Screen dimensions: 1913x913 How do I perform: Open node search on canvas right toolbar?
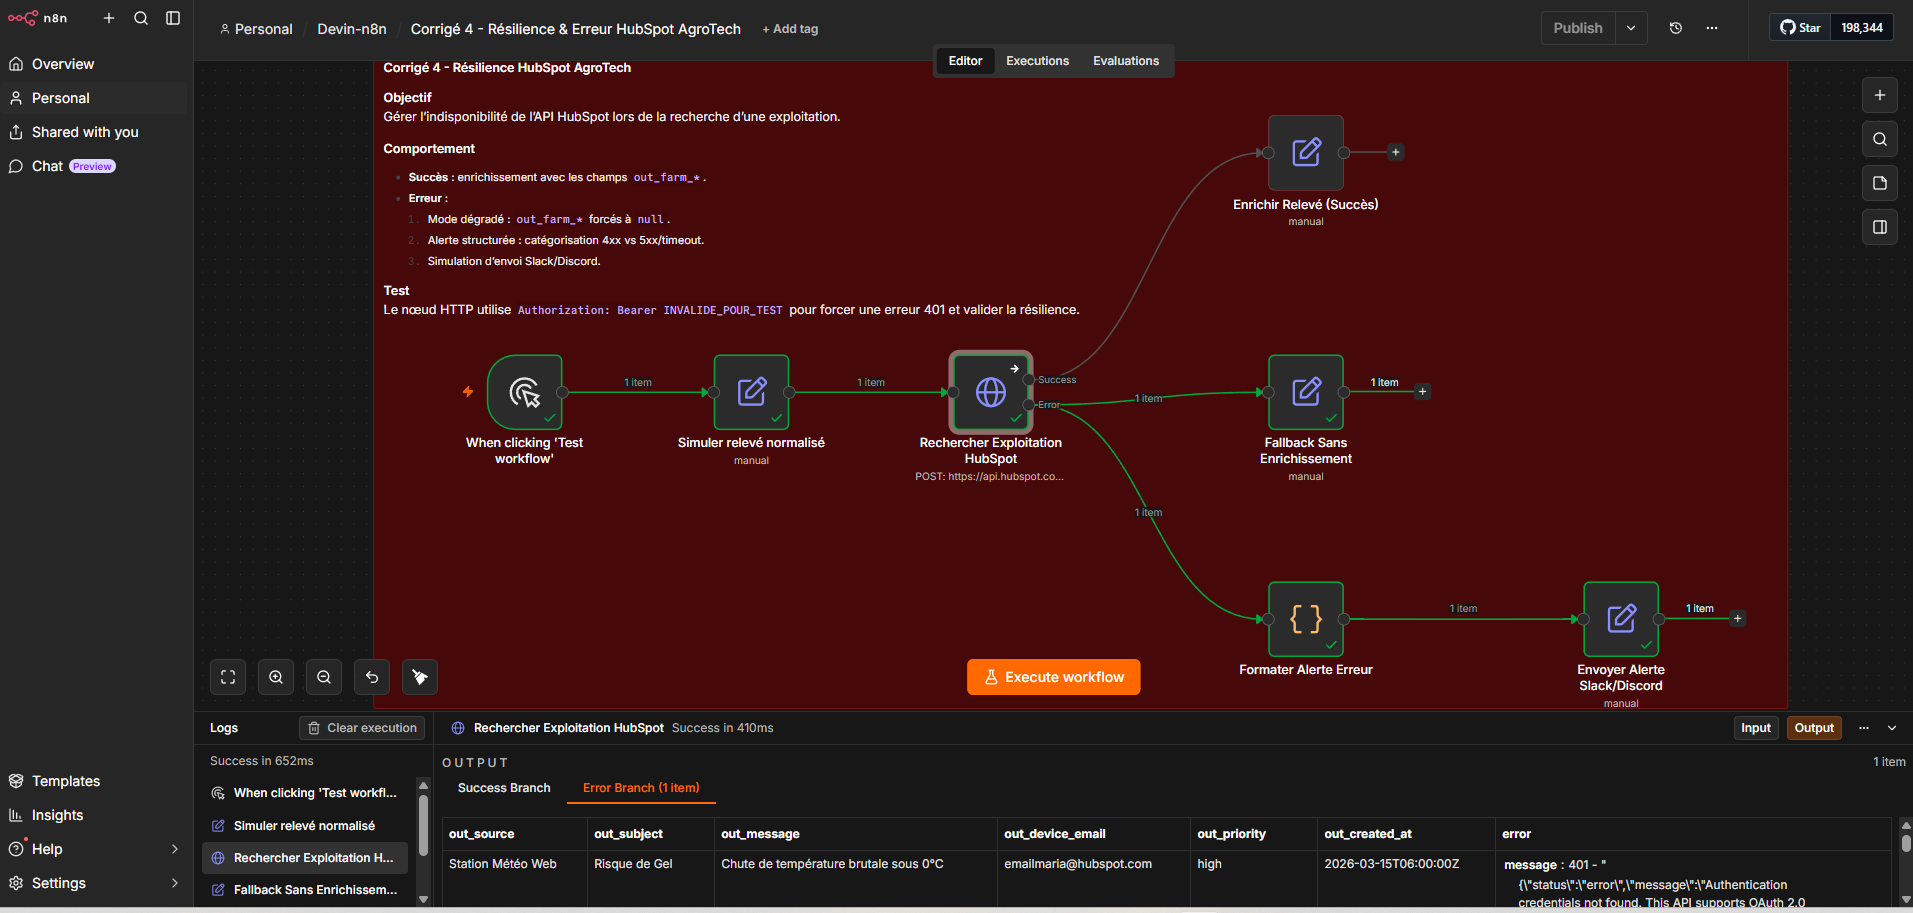[1880, 139]
